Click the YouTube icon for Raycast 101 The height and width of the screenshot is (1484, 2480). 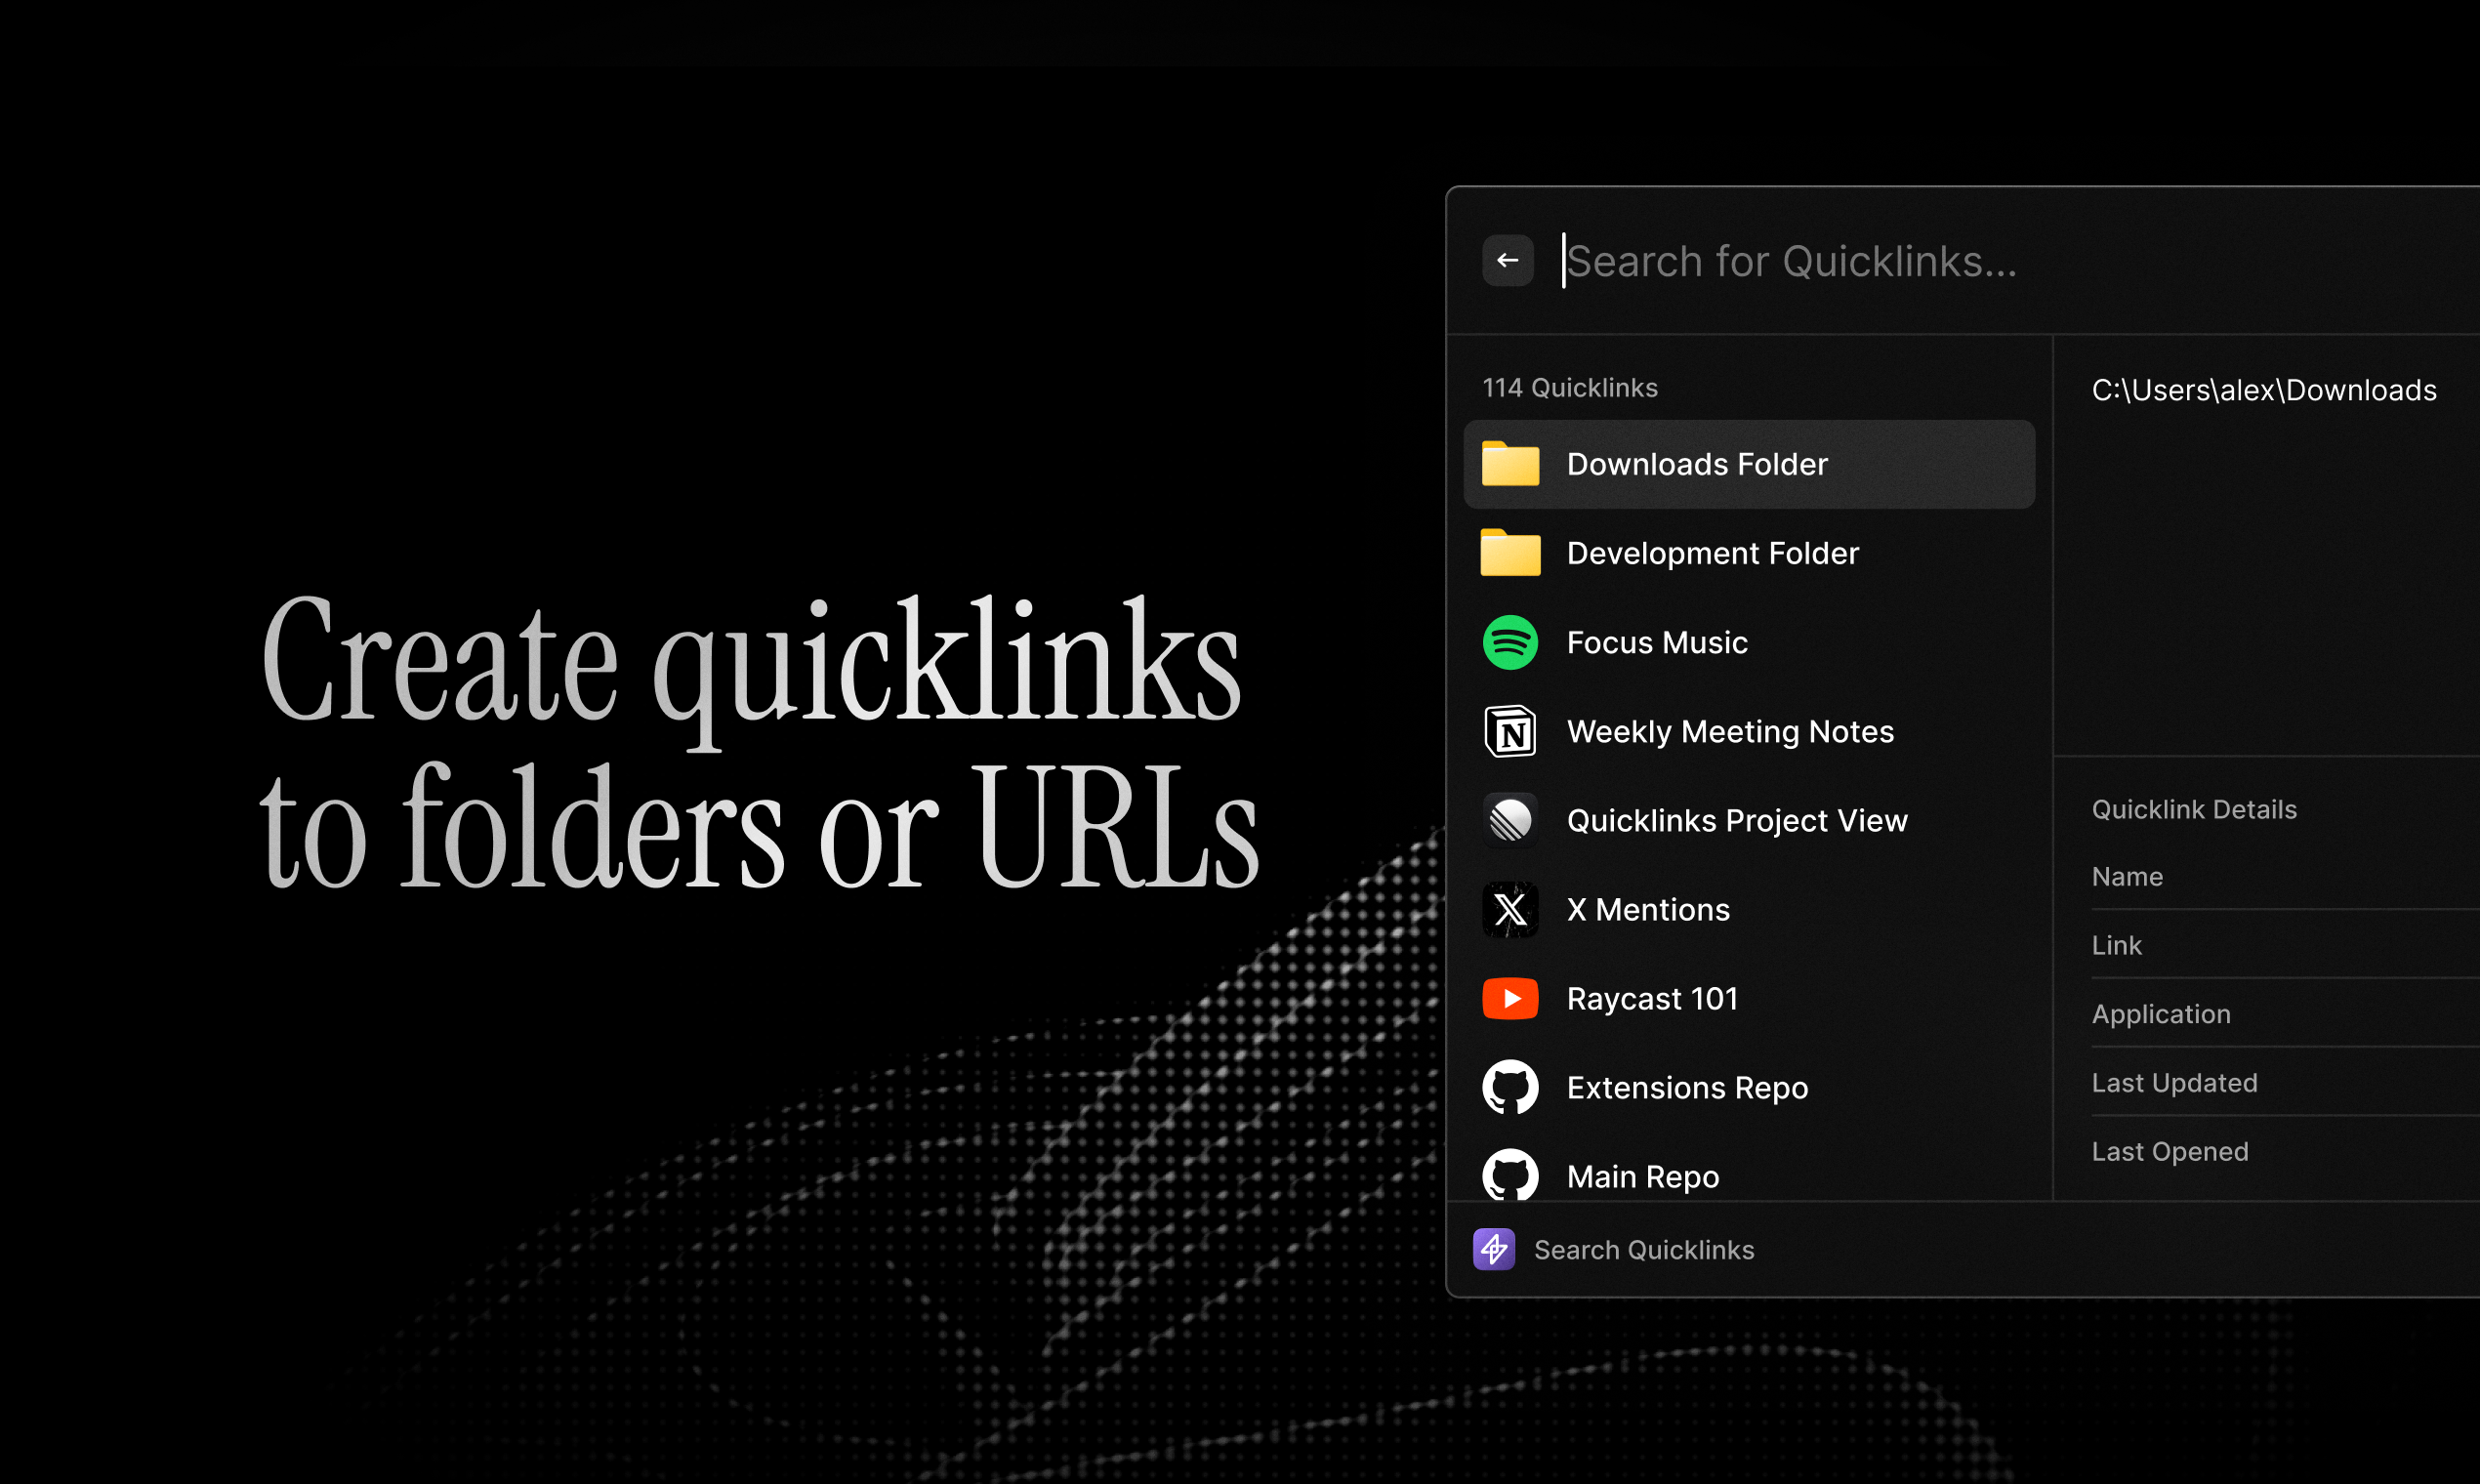(x=1509, y=999)
